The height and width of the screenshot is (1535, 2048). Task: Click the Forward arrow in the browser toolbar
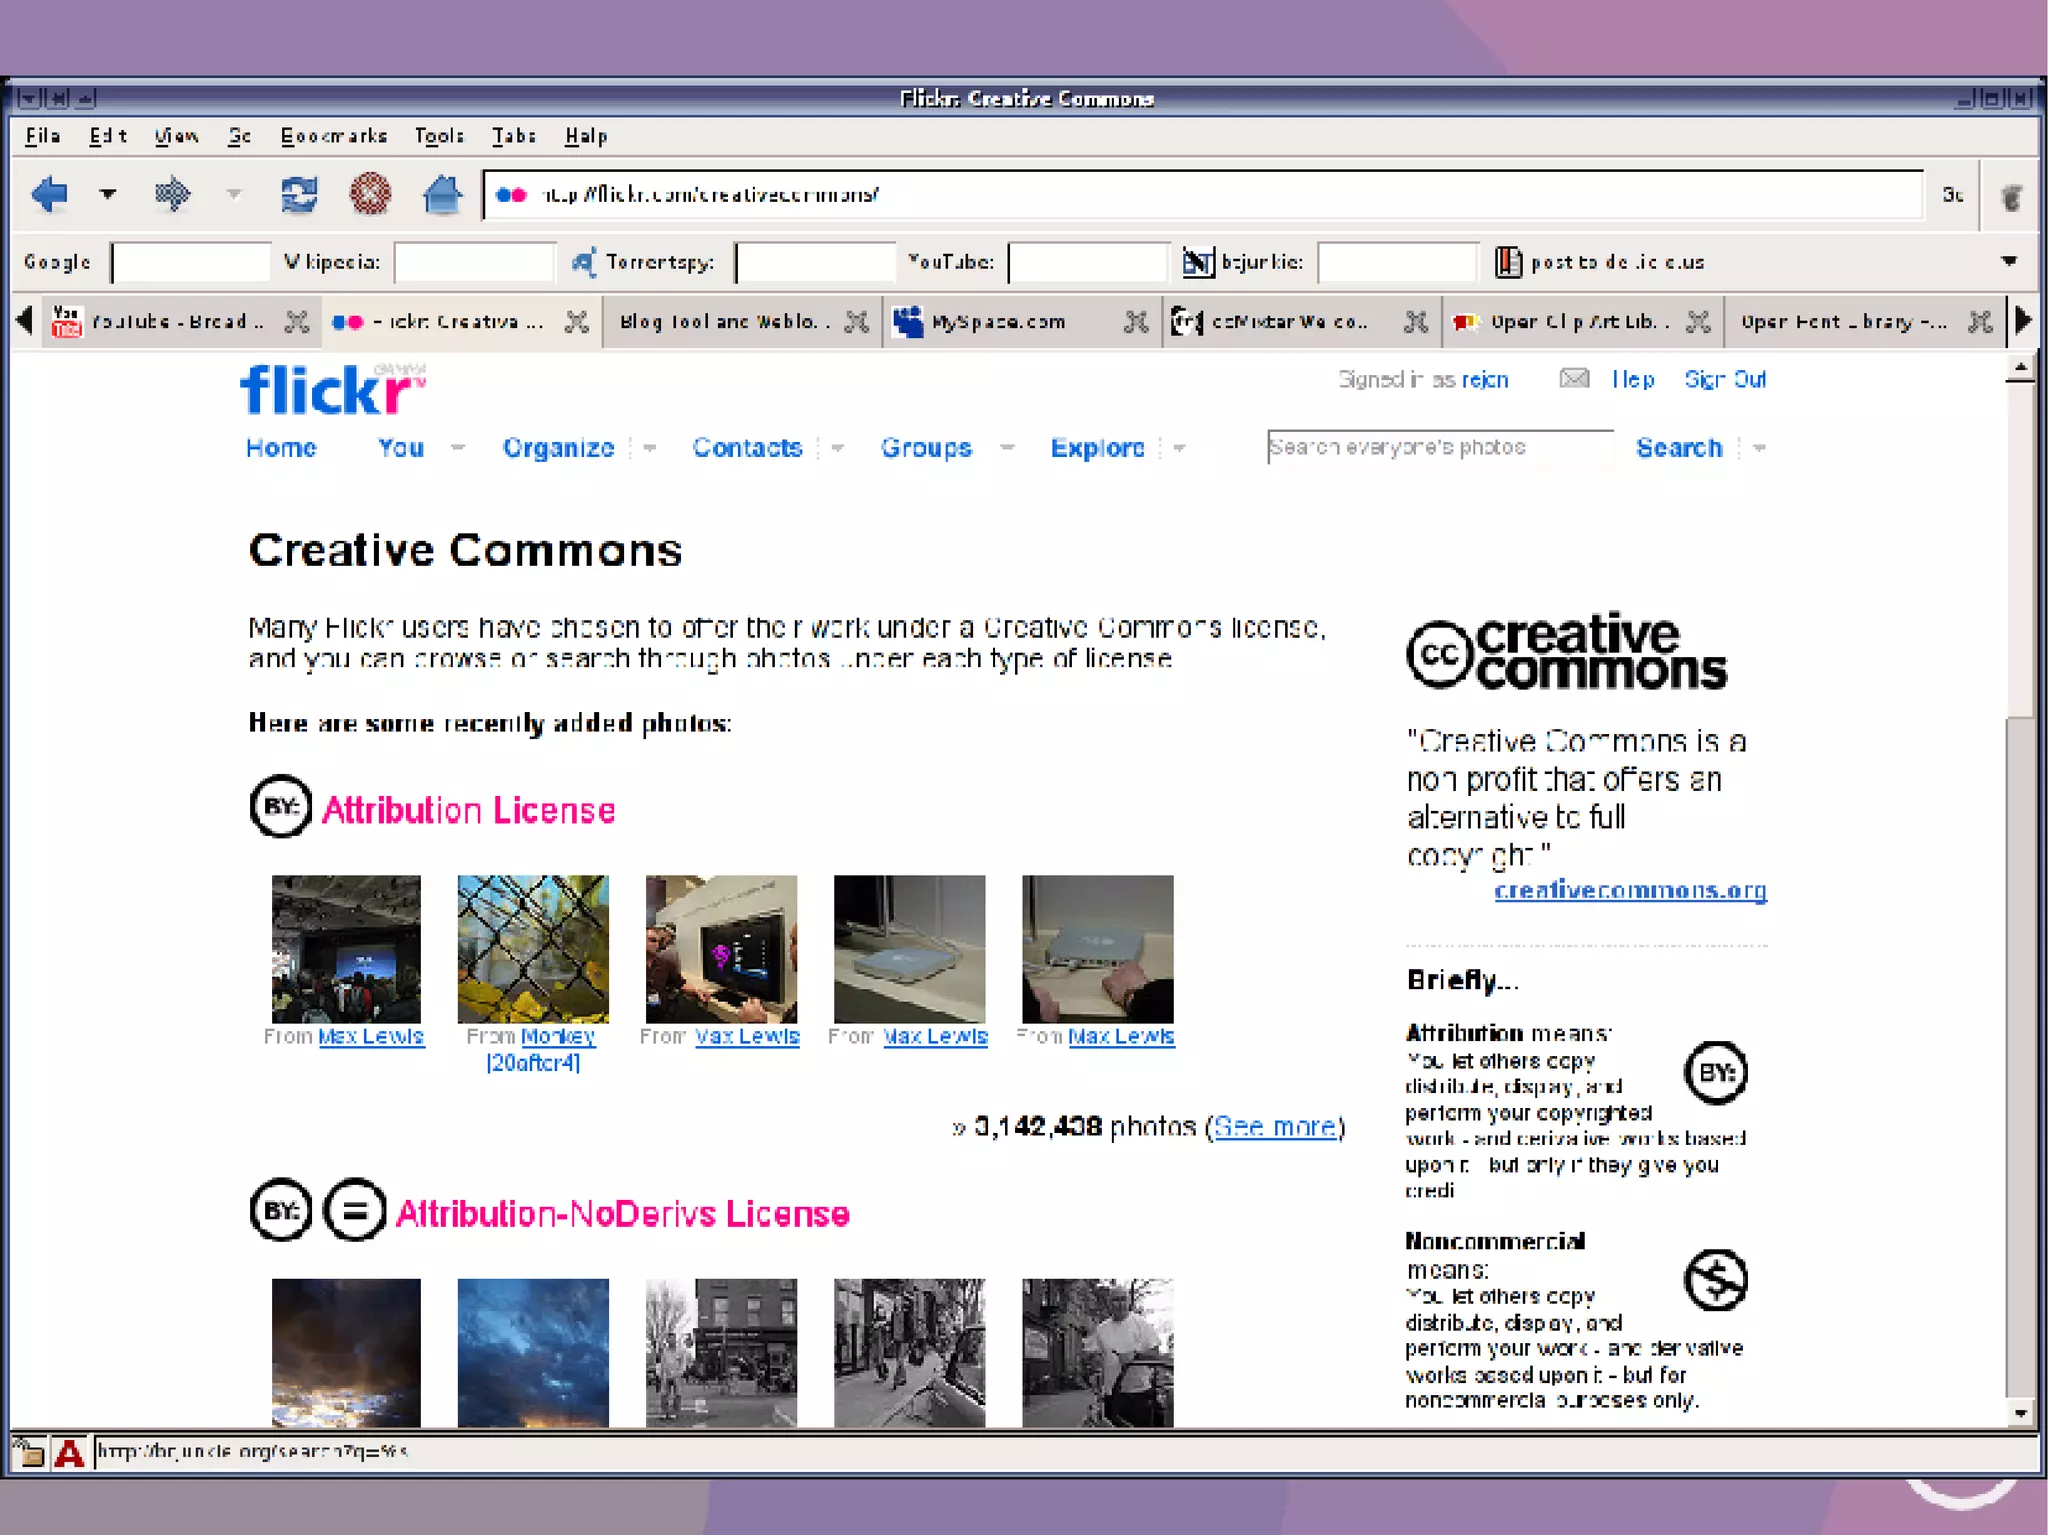(173, 194)
